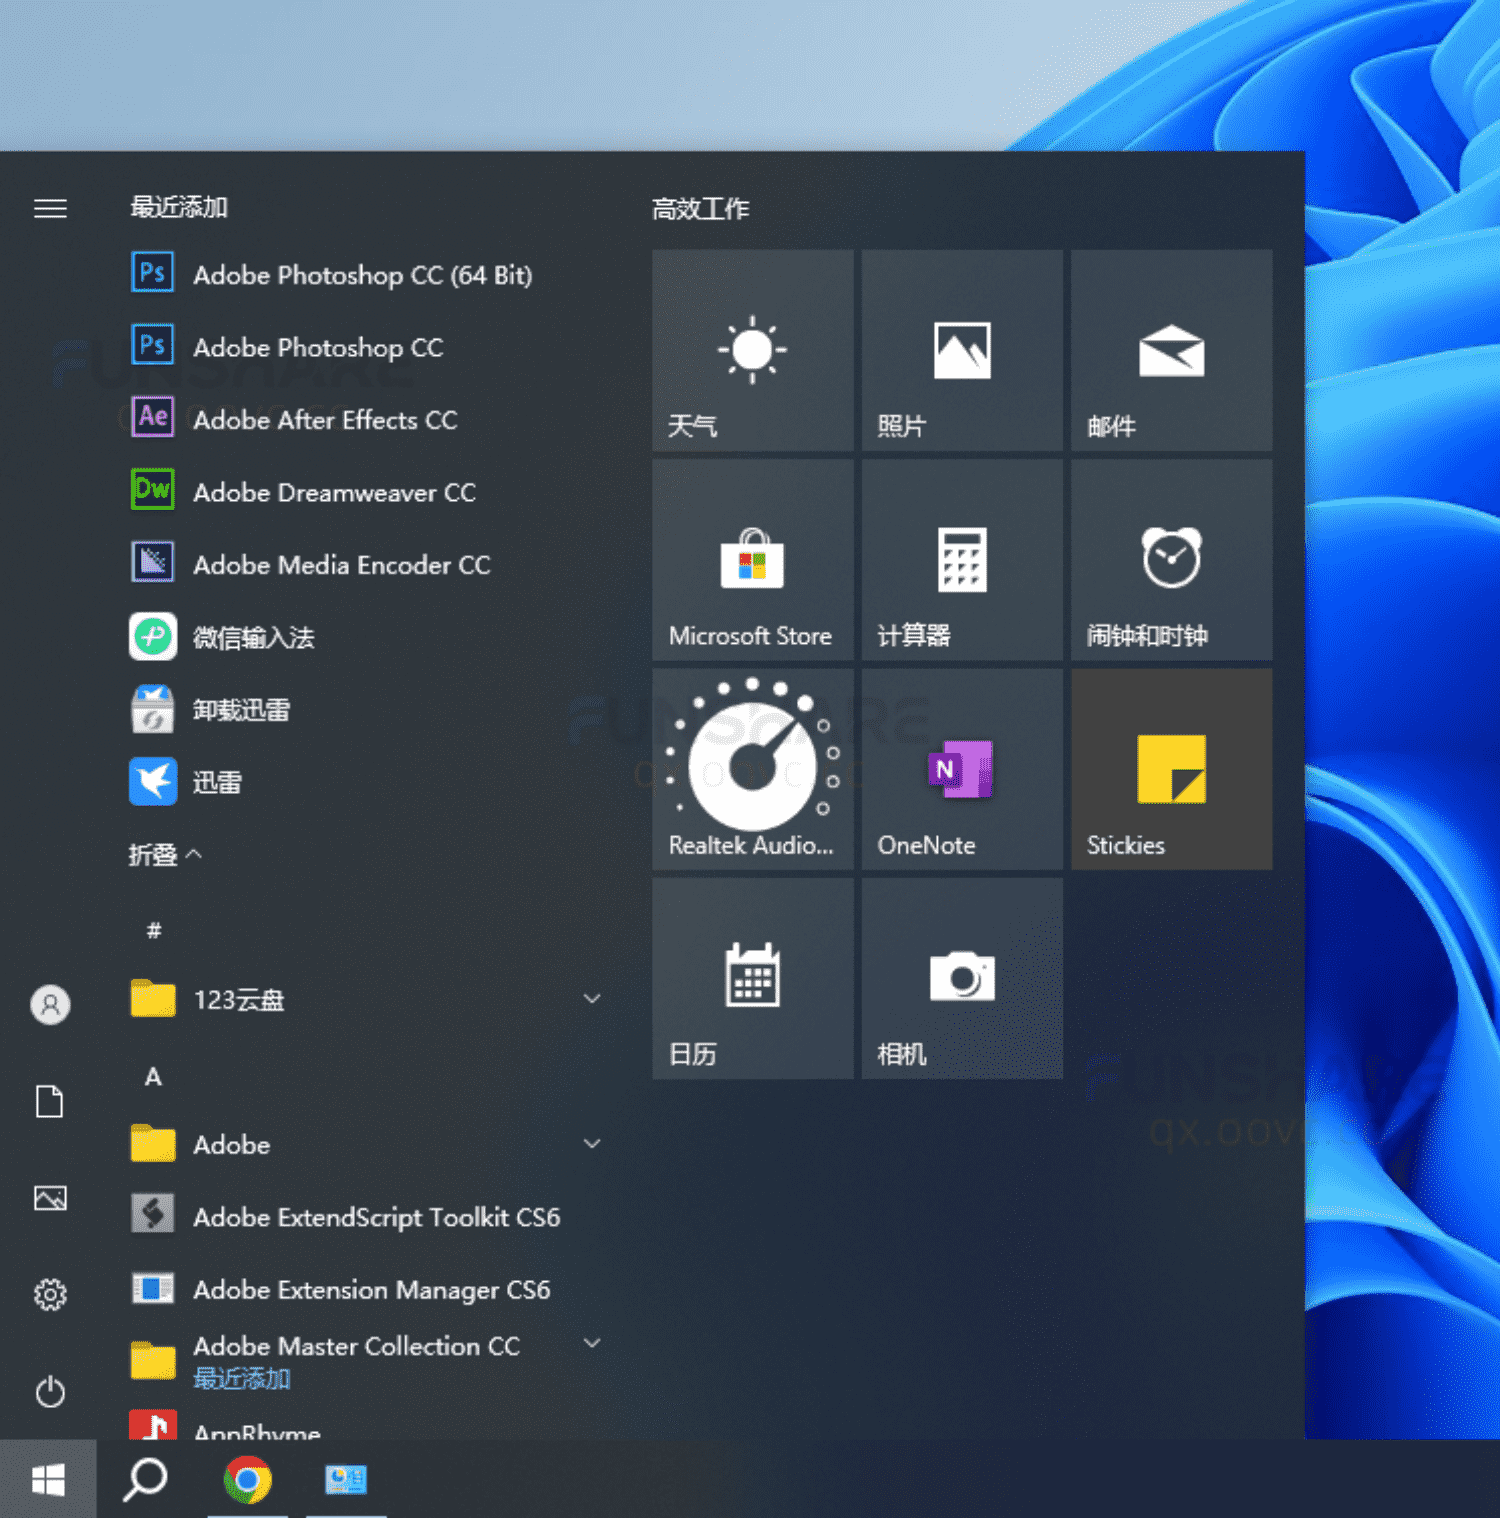Open the 天气 weather tile

[x=752, y=350]
